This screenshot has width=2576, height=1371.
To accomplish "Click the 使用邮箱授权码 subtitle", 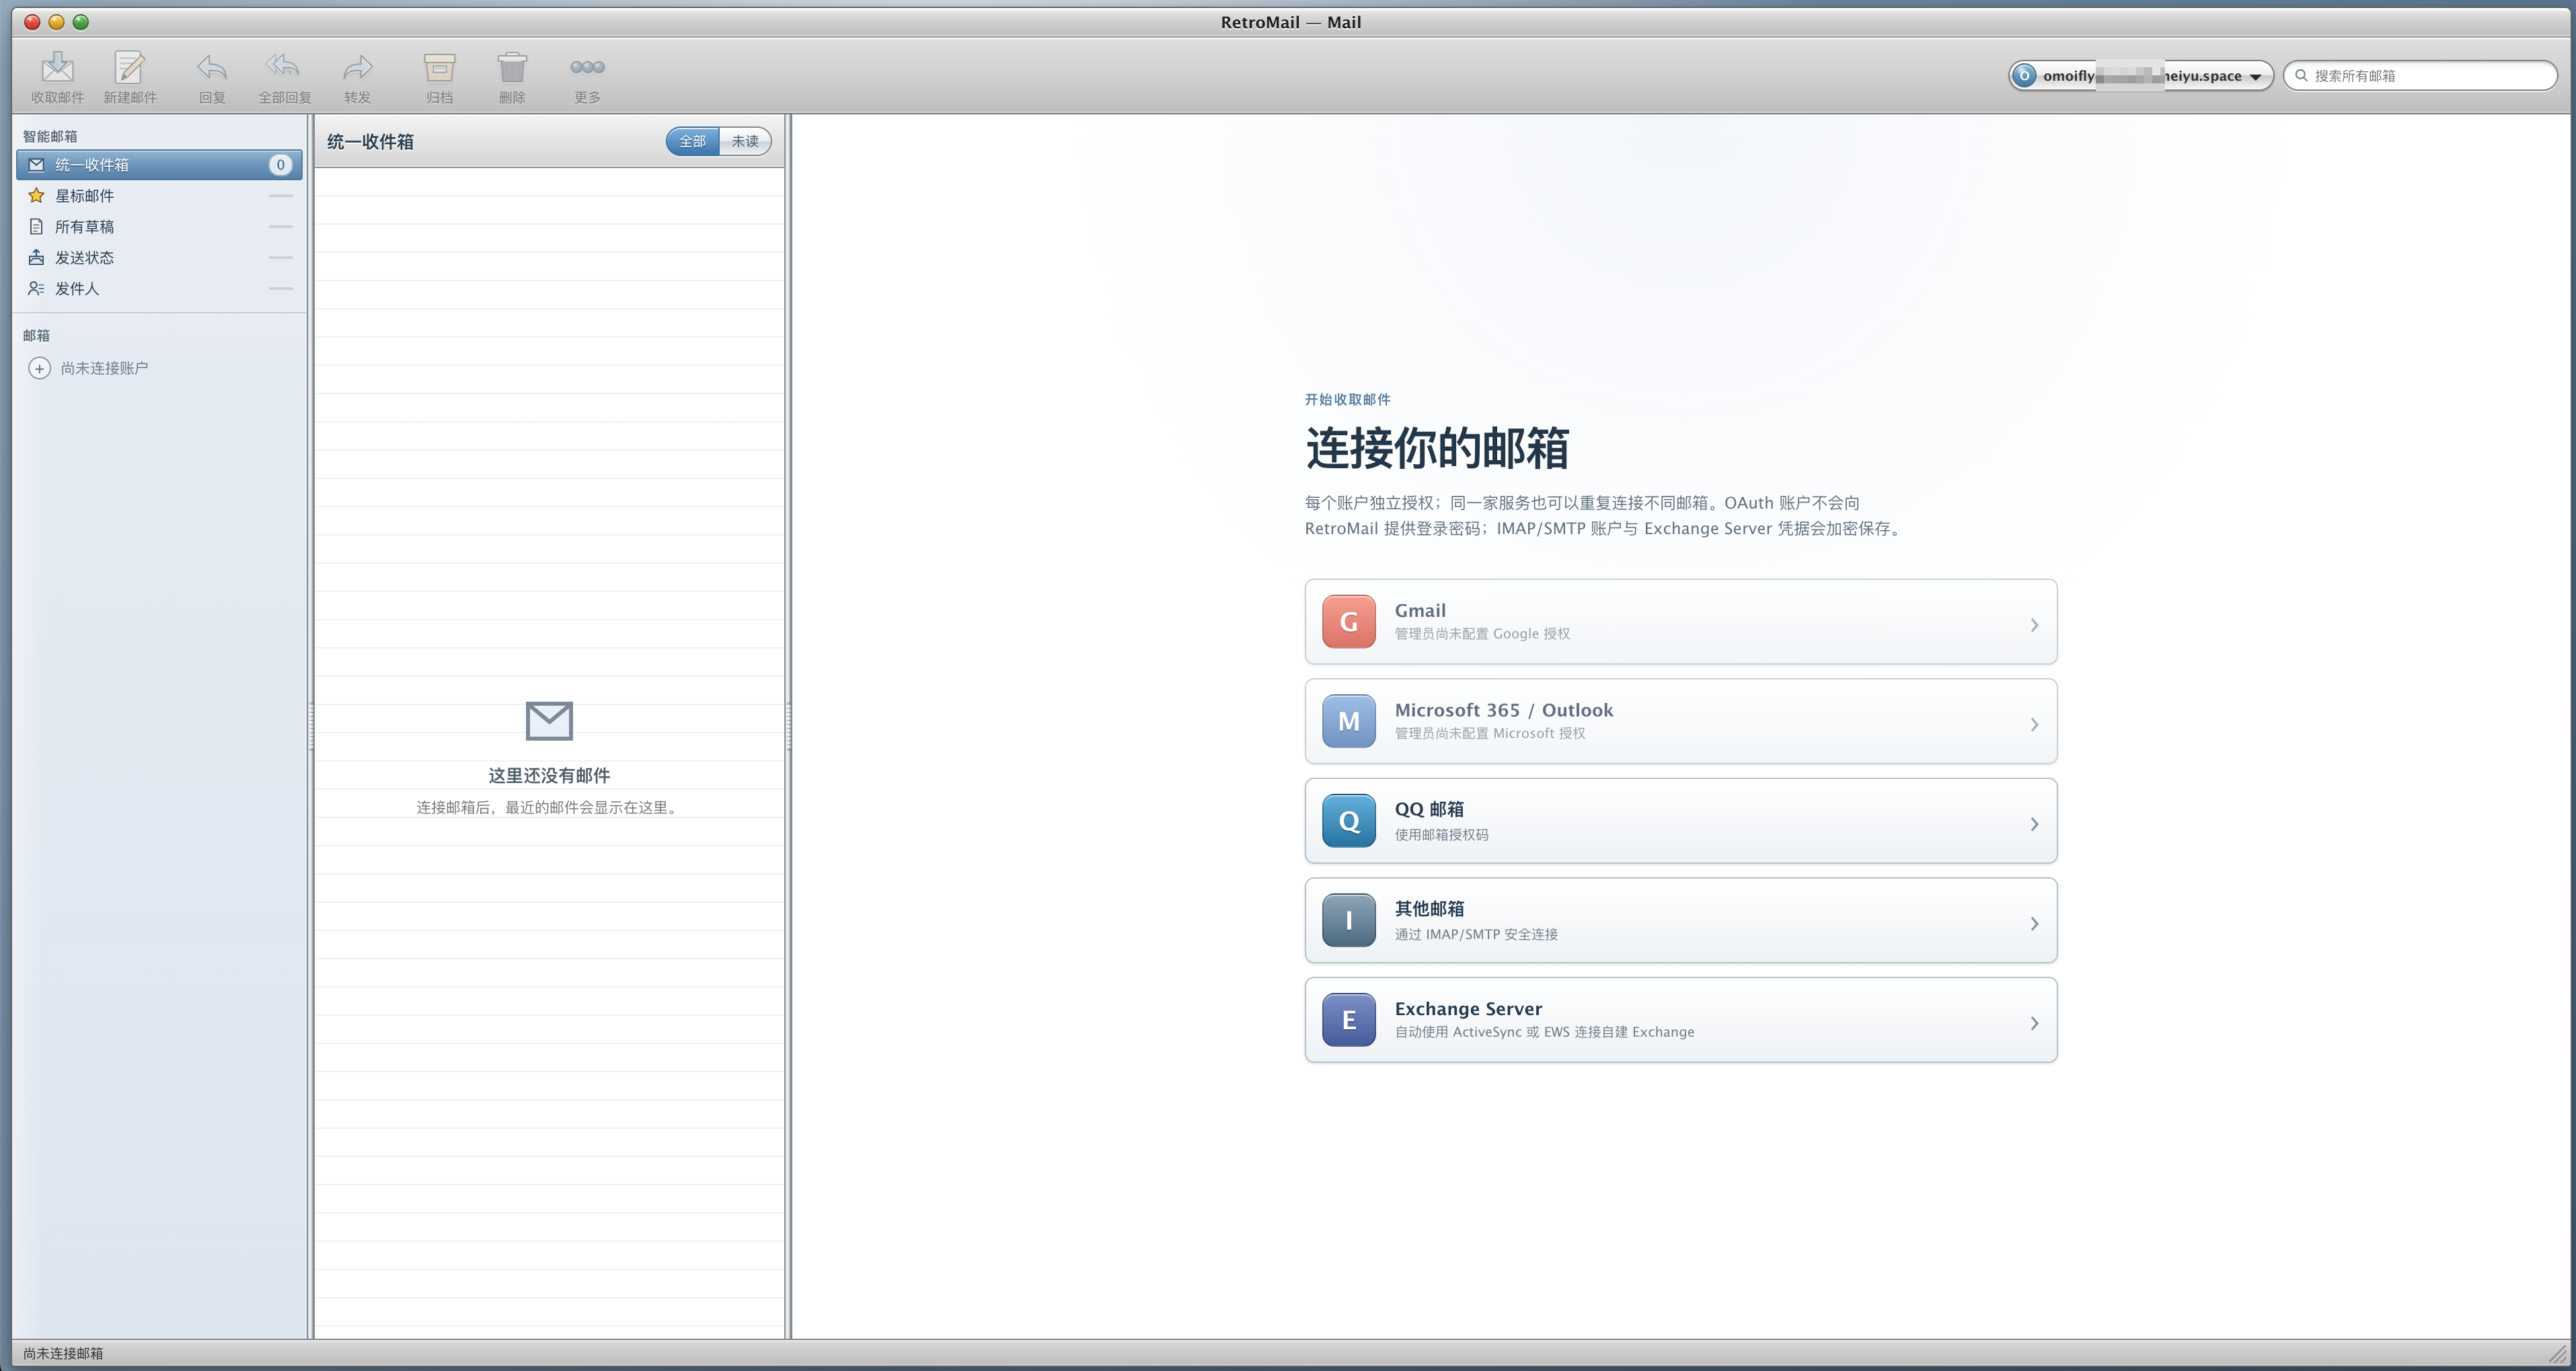I will [1441, 835].
